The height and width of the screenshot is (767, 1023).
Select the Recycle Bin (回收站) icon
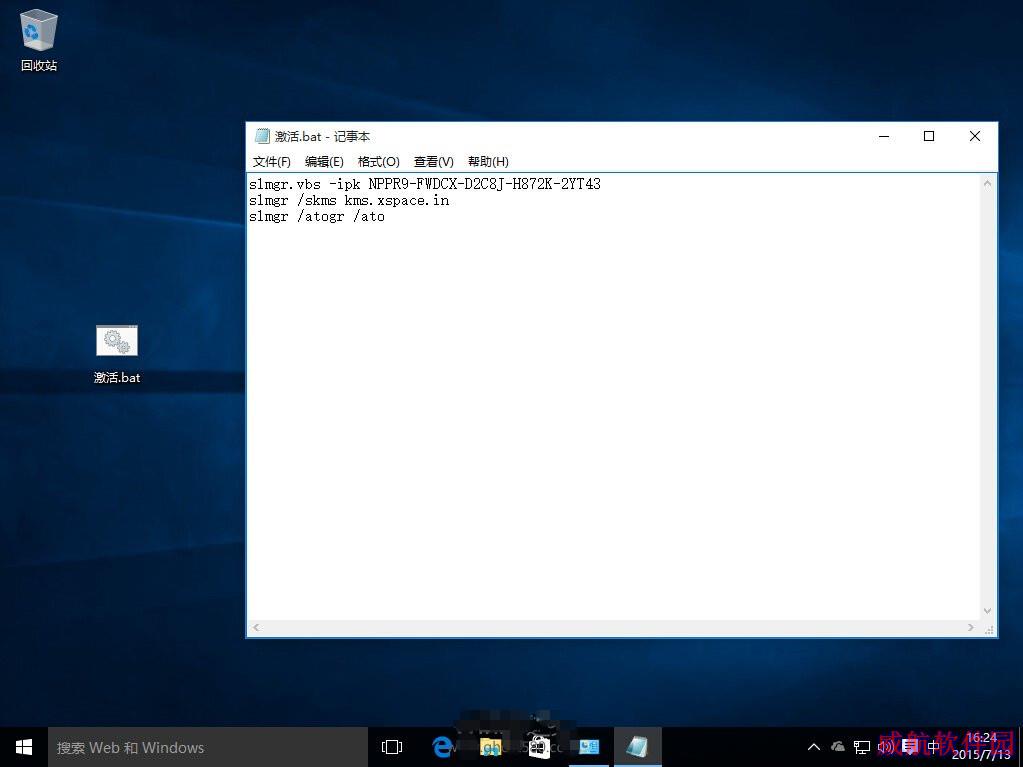(x=38, y=39)
